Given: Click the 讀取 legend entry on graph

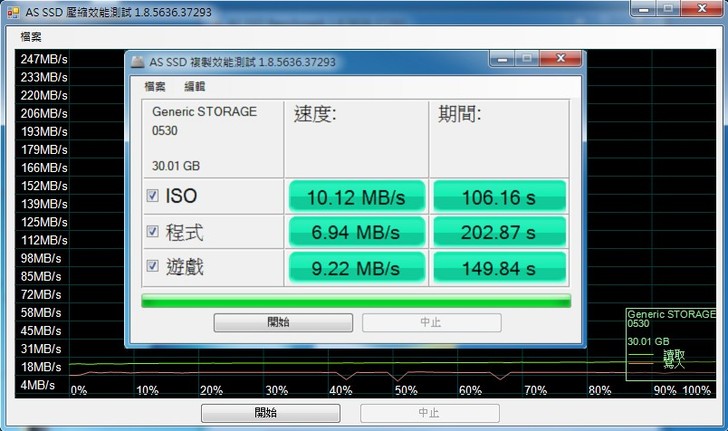Looking at the screenshot, I should point(674,355).
